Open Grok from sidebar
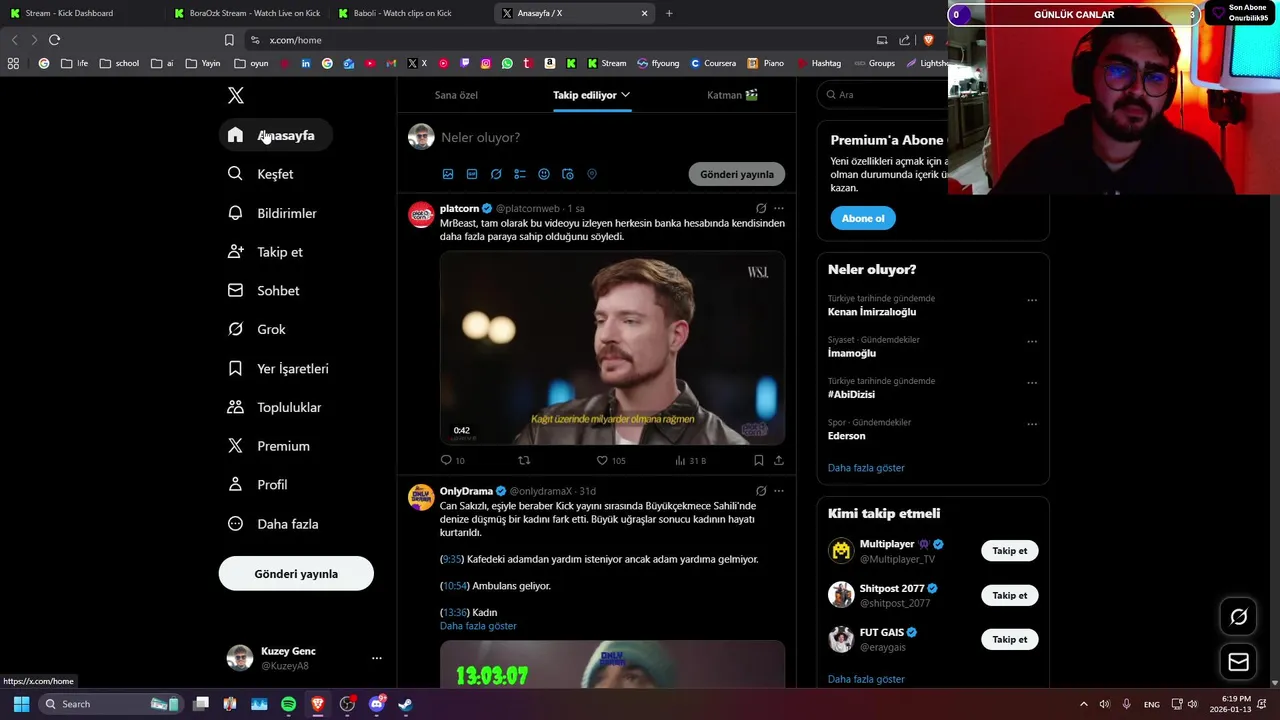 pyautogui.click(x=258, y=329)
